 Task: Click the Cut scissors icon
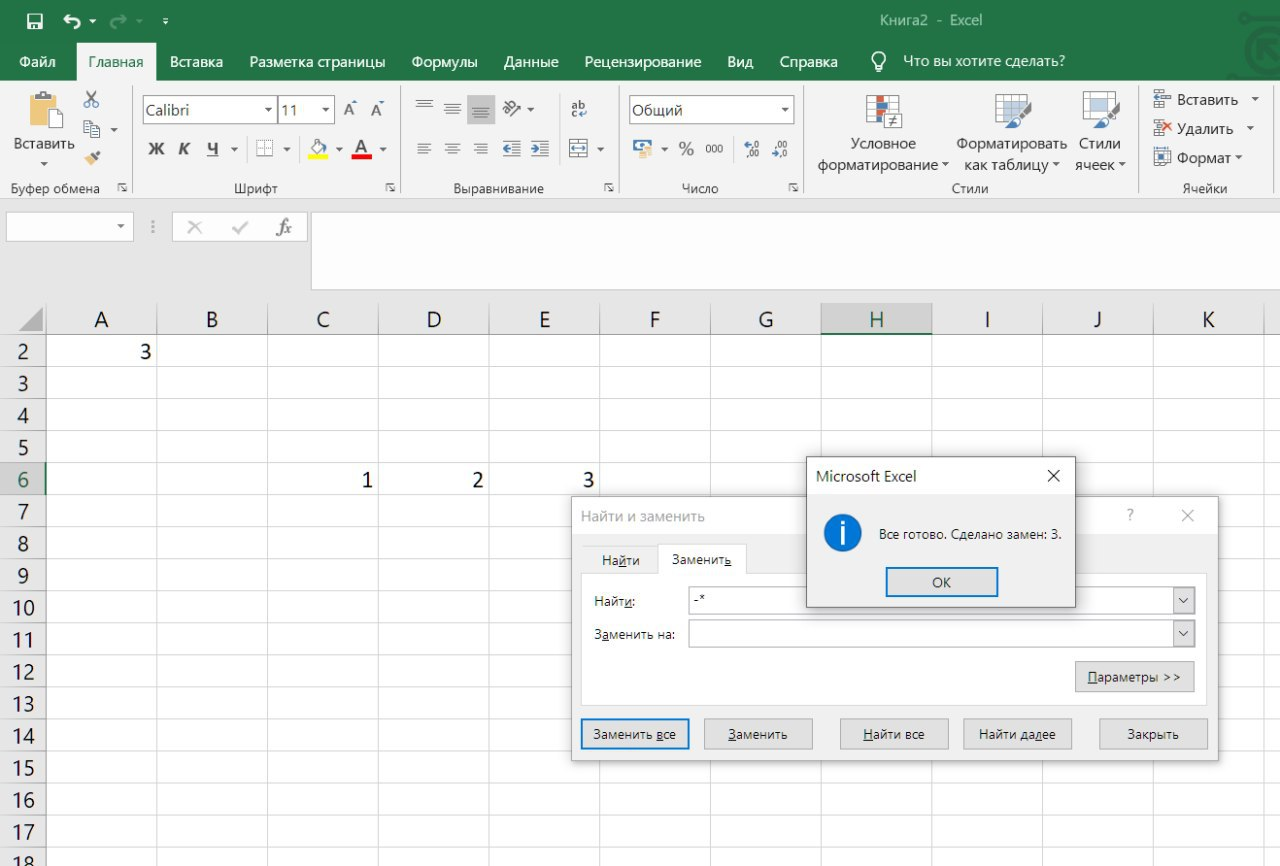point(91,100)
